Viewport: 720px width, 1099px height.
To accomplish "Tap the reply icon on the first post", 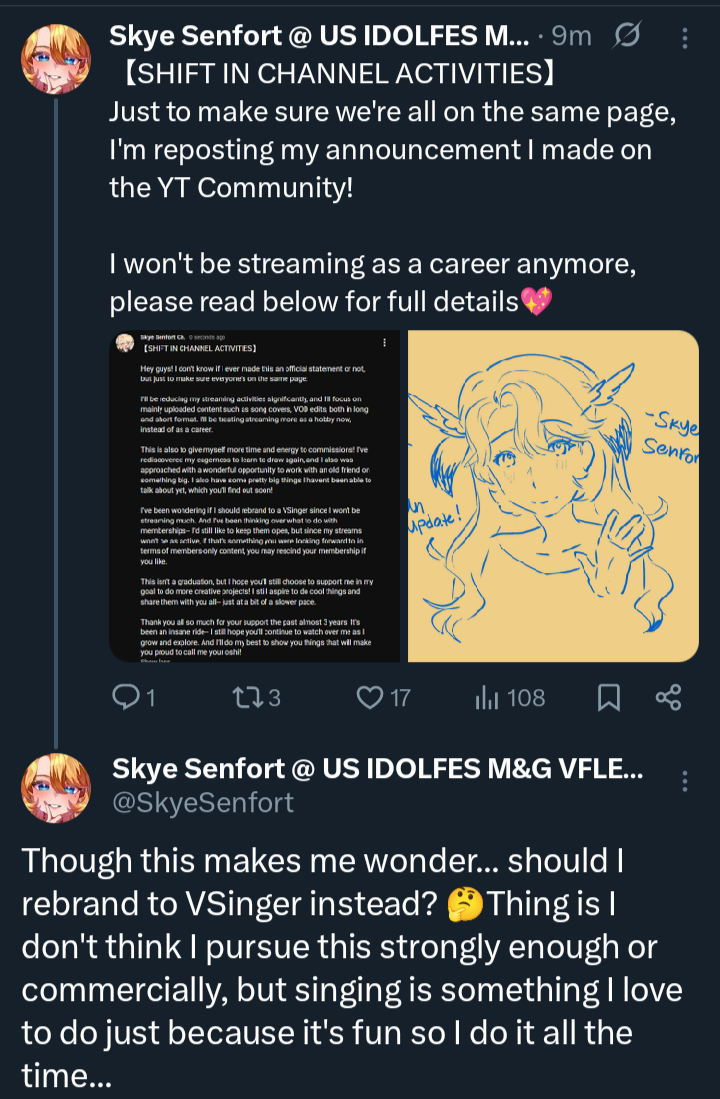I will pyautogui.click(x=126, y=697).
